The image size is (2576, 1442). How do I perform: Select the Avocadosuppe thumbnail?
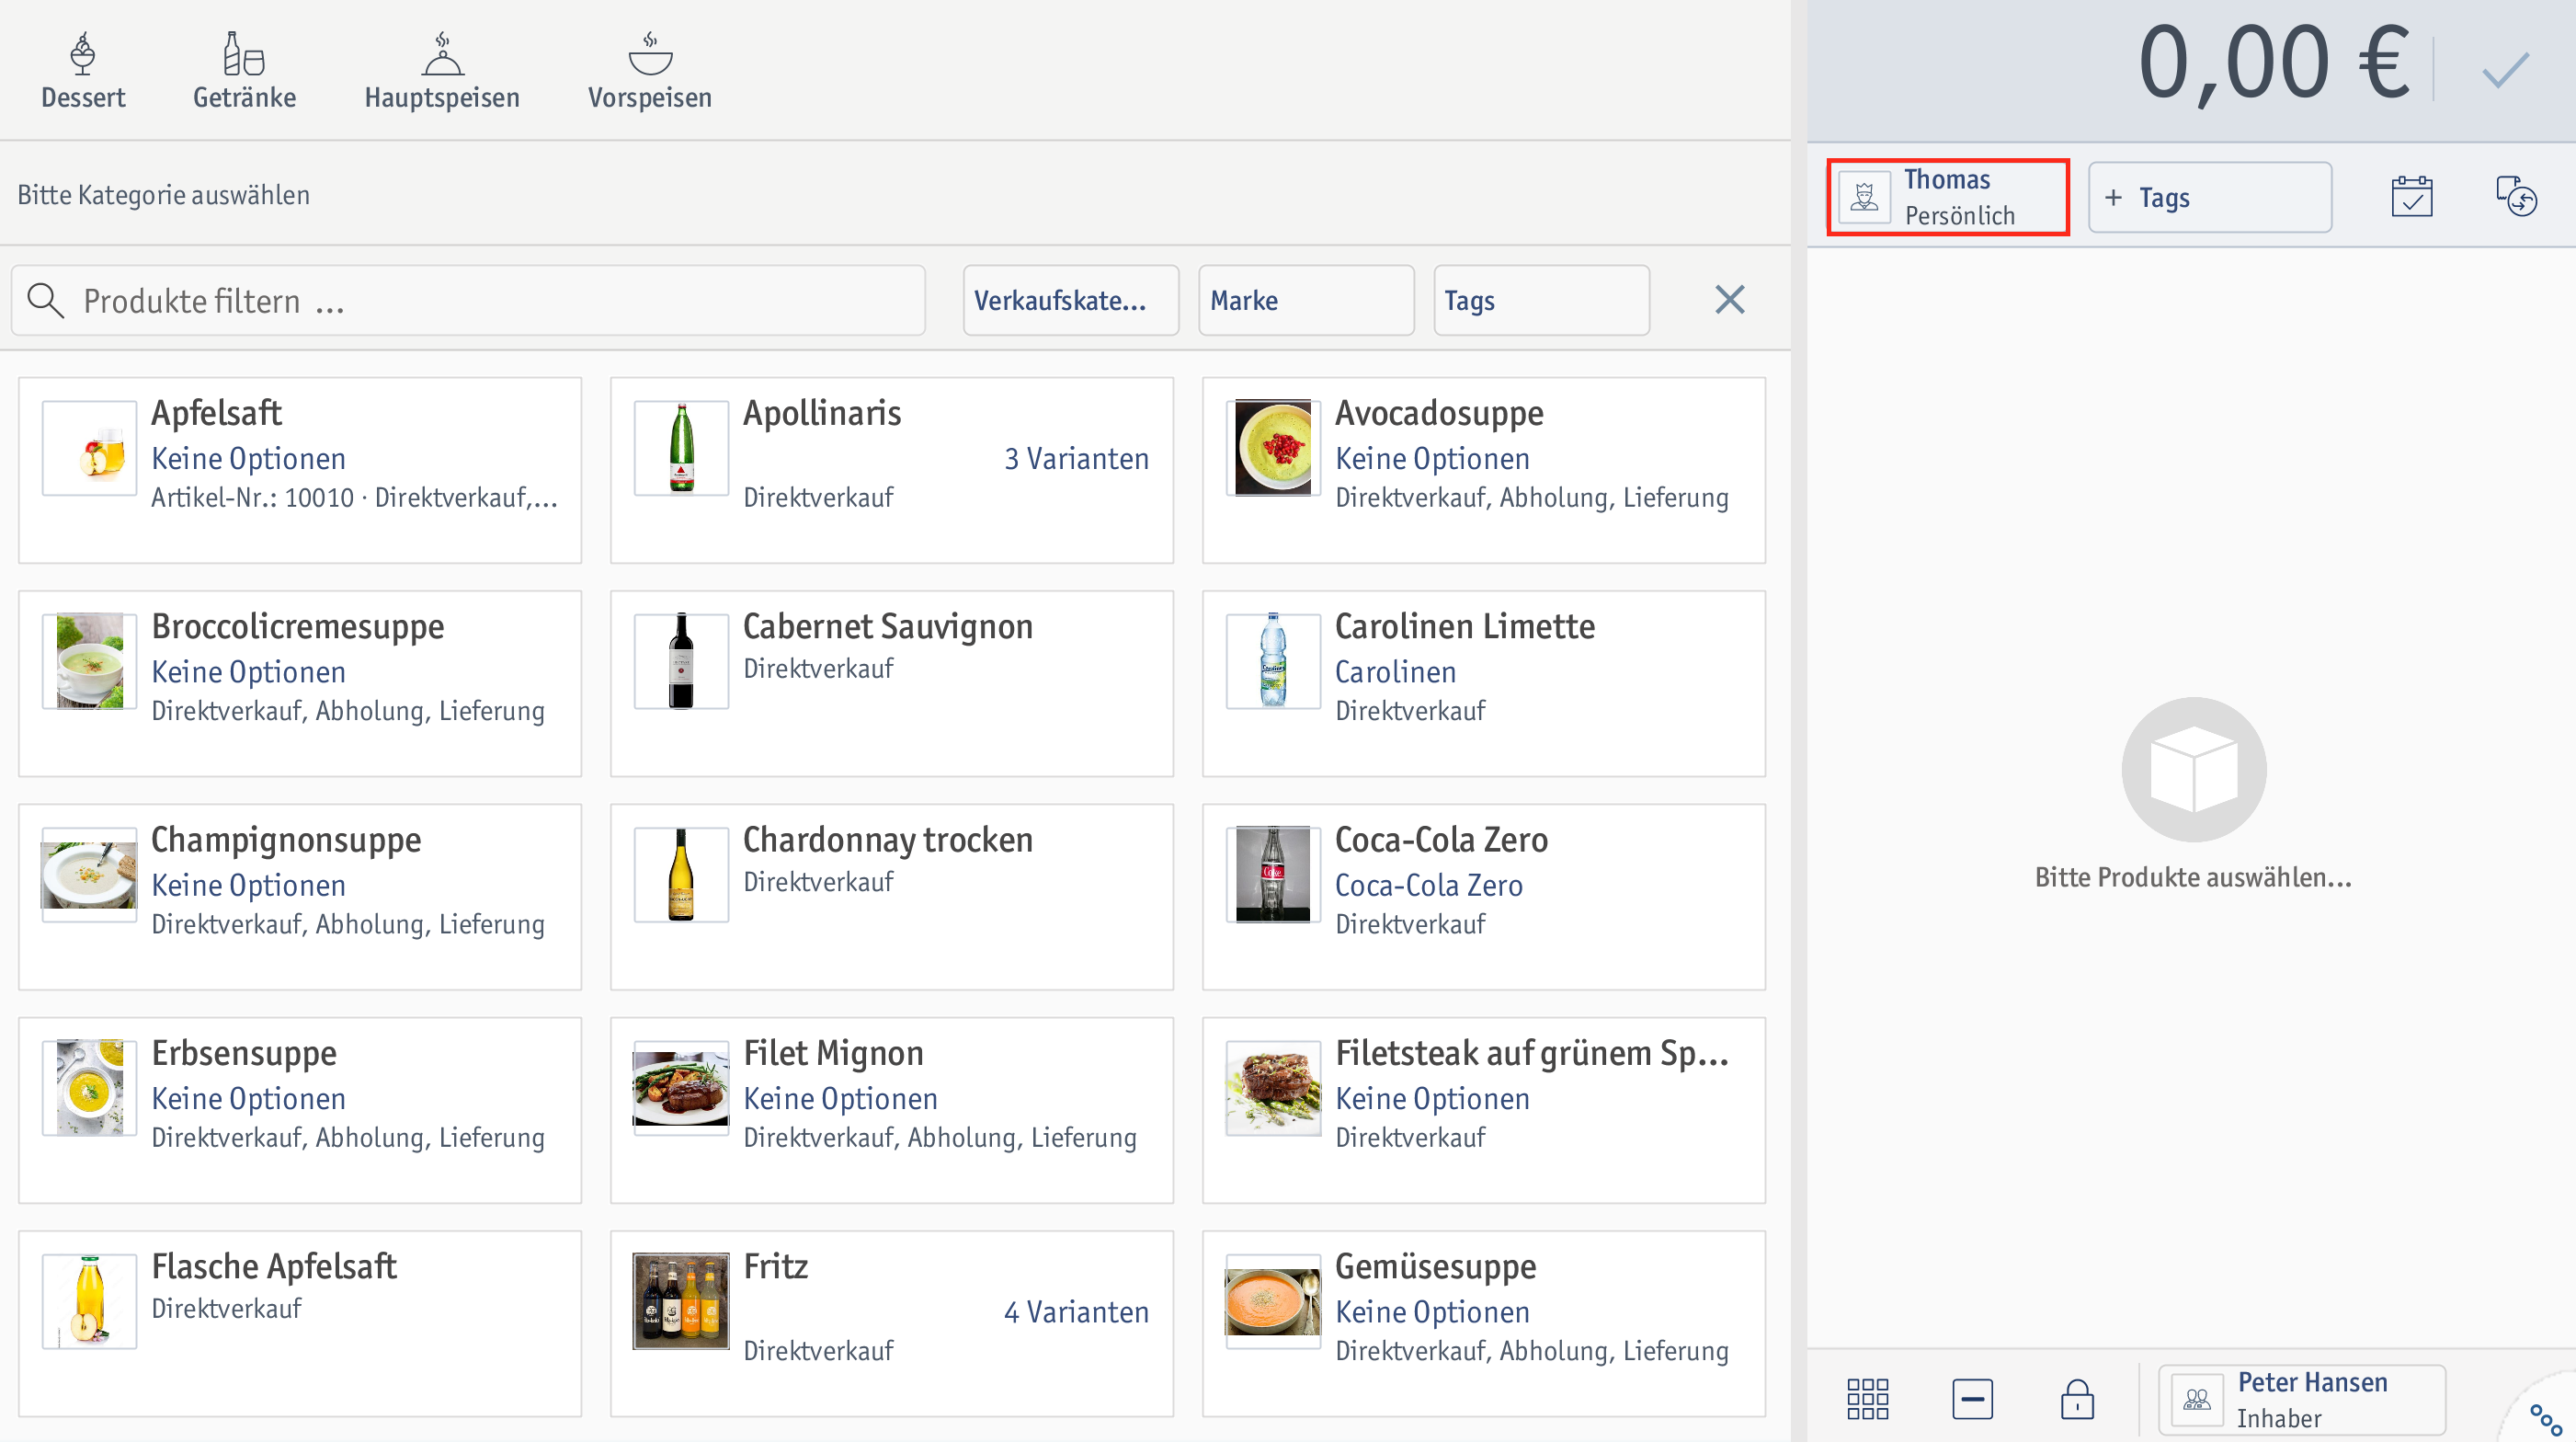(1273, 448)
